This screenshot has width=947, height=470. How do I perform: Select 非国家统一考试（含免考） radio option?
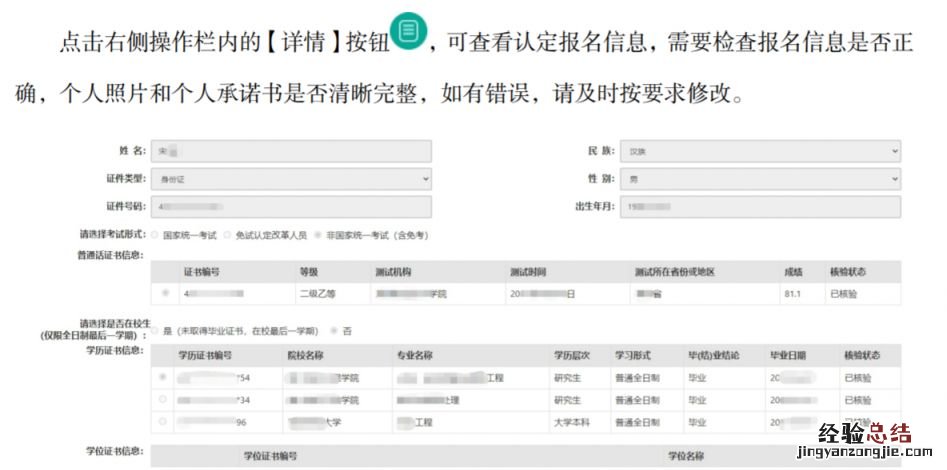318,234
